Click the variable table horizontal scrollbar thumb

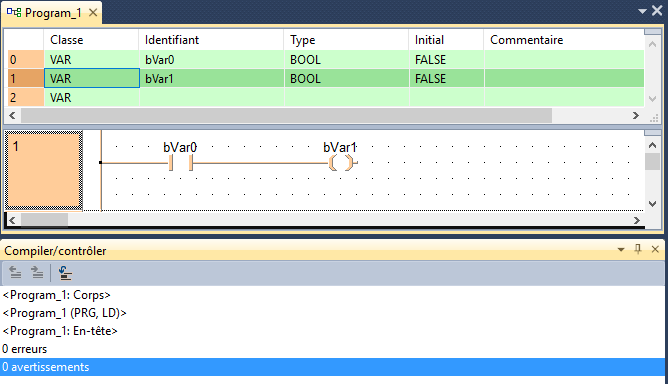click(286, 115)
